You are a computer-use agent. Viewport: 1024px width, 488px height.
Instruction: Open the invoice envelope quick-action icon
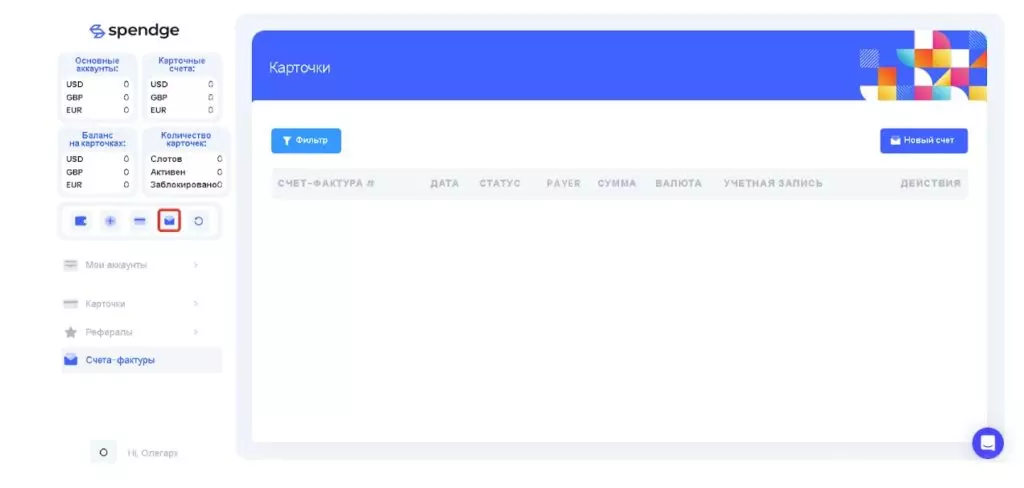point(169,221)
